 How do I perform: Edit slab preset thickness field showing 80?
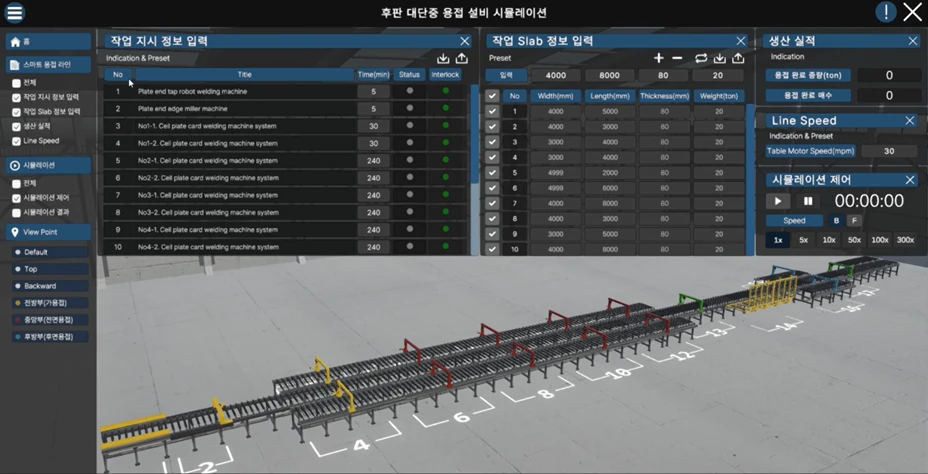pos(663,75)
